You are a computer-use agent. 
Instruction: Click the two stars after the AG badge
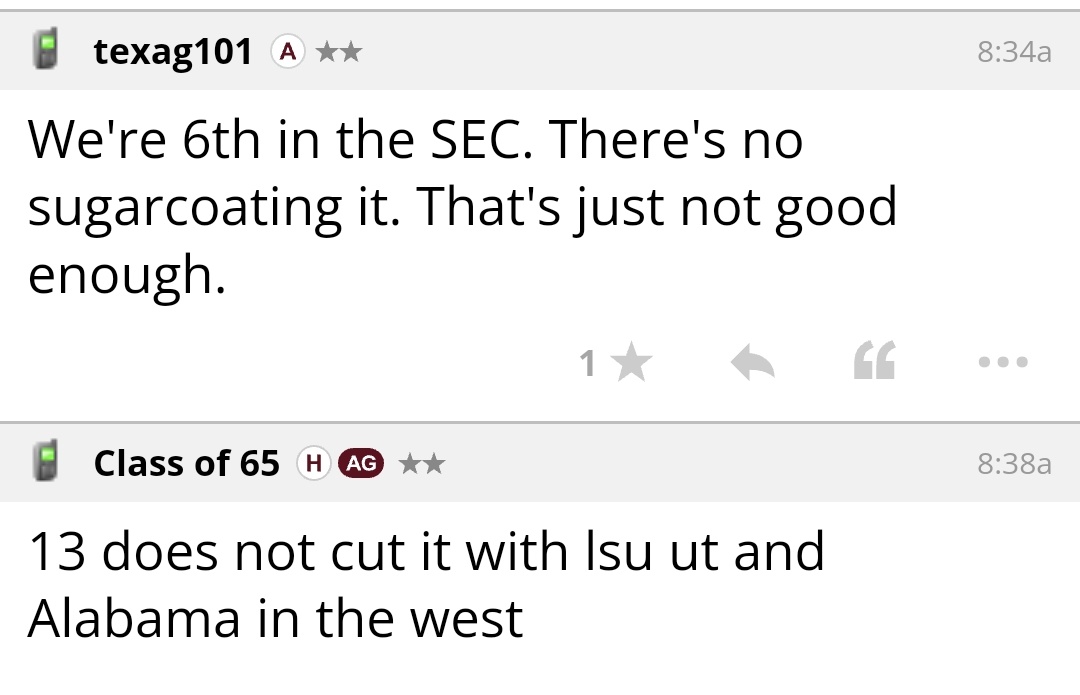click(x=421, y=463)
